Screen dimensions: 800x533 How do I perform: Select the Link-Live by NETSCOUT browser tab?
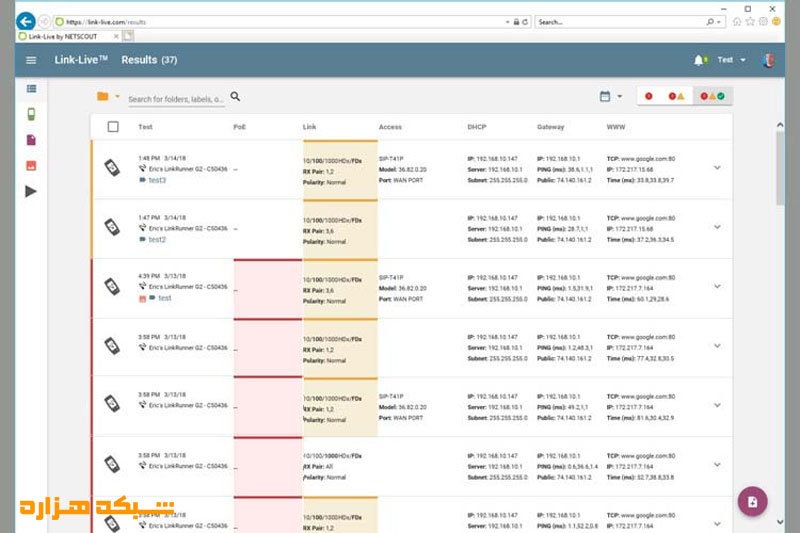coord(67,36)
